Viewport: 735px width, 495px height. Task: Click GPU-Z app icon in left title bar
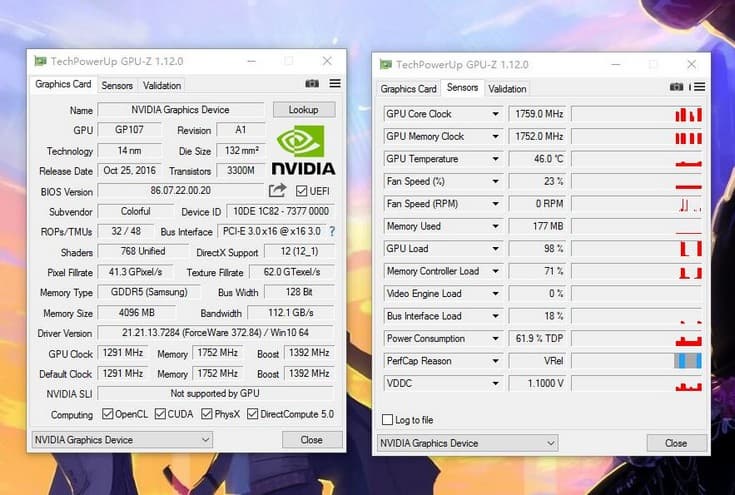coord(40,61)
